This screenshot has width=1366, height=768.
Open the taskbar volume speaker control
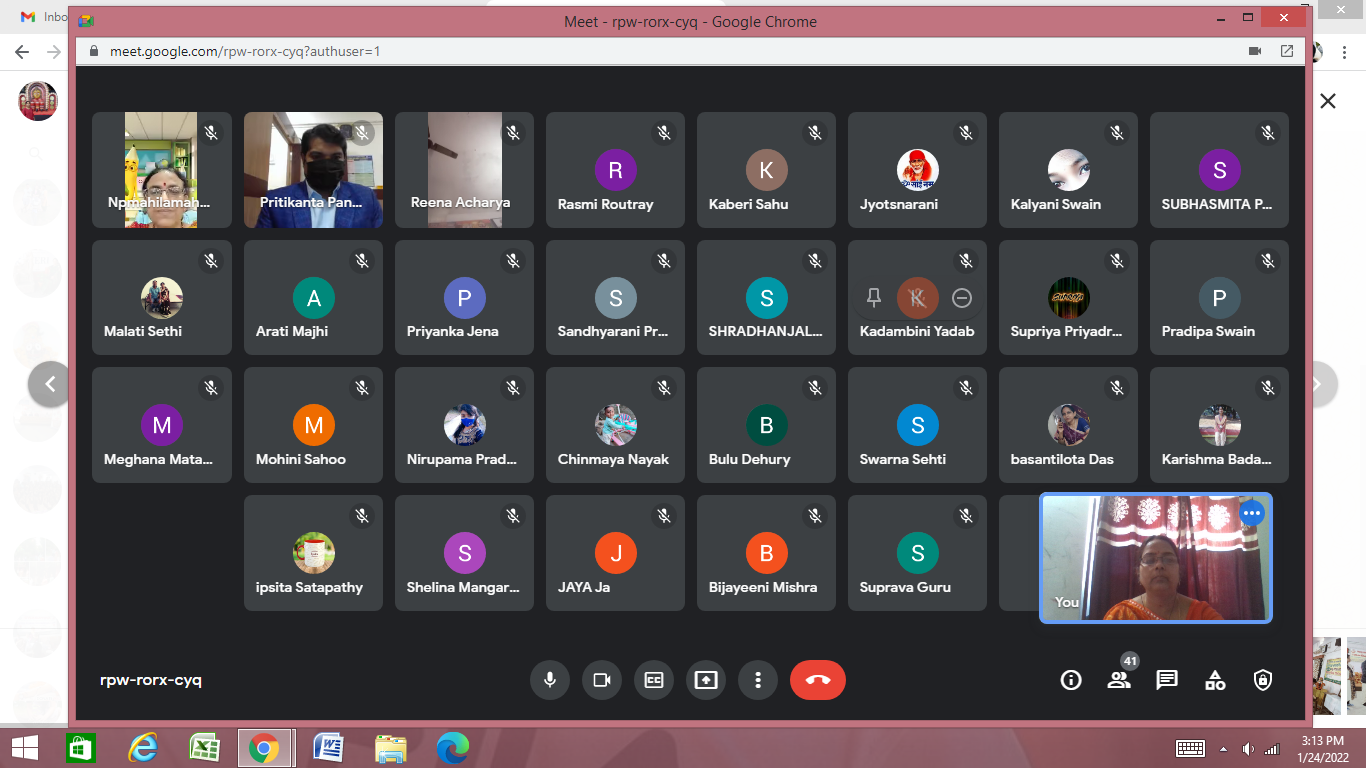pos(1248,749)
